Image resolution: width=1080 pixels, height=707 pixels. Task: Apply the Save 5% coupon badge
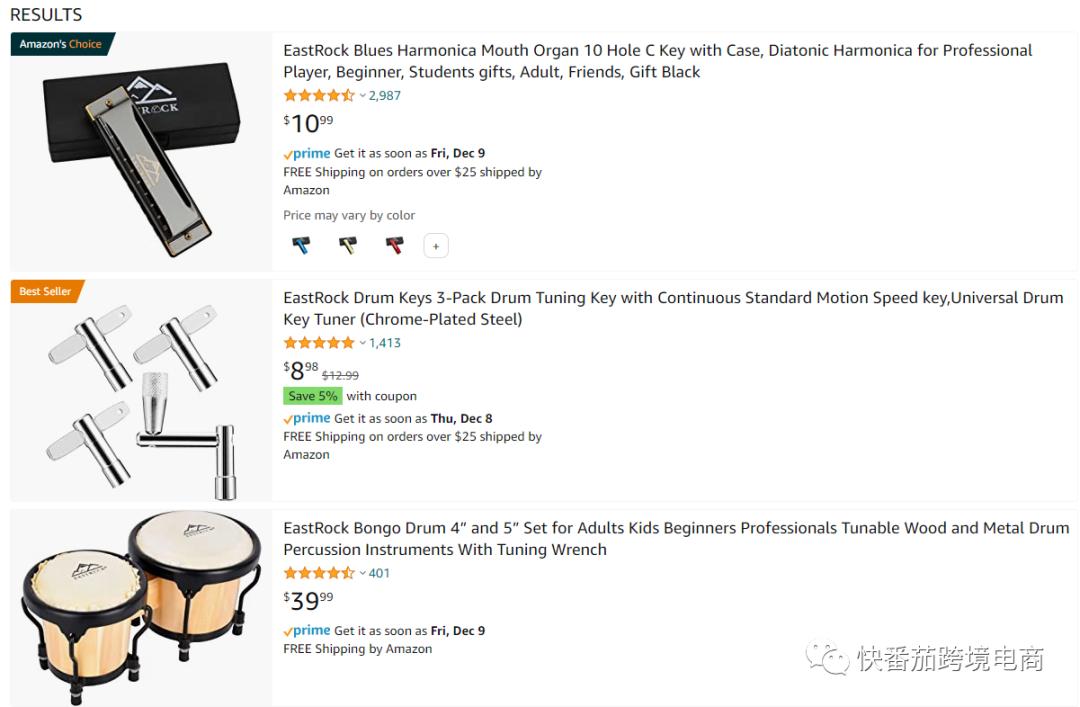[313, 396]
